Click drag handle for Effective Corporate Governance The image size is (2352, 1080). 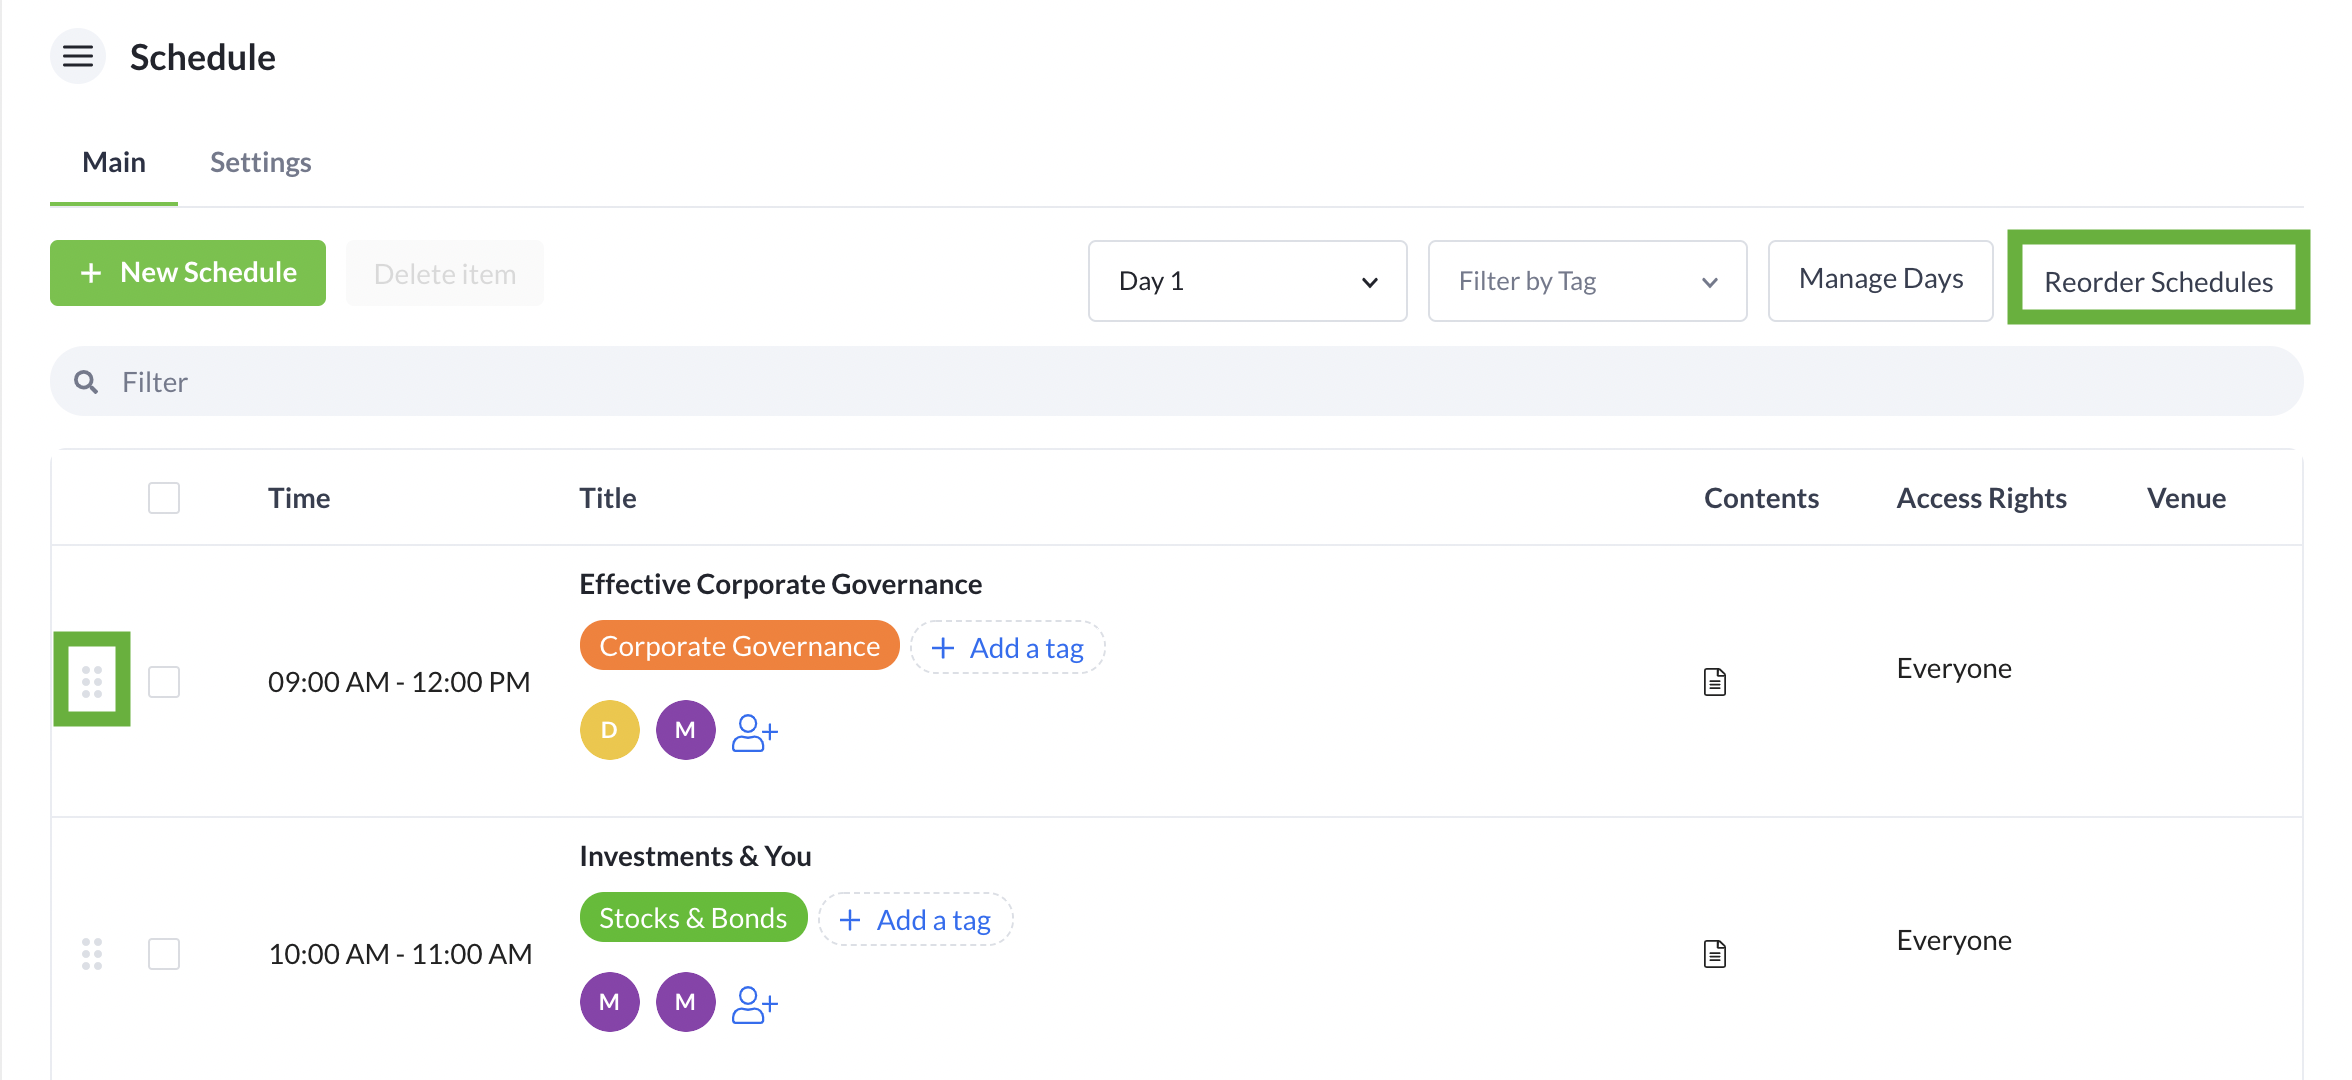pos(92,681)
